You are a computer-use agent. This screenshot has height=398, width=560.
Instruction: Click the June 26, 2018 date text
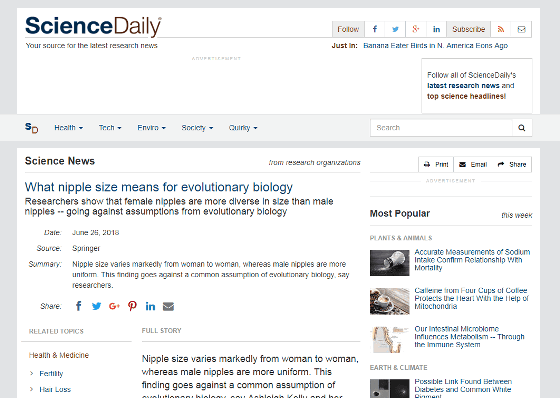[95, 233]
